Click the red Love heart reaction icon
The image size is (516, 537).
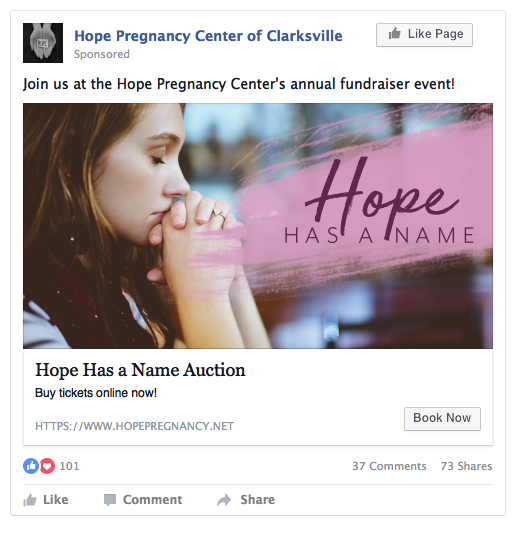pos(48,466)
